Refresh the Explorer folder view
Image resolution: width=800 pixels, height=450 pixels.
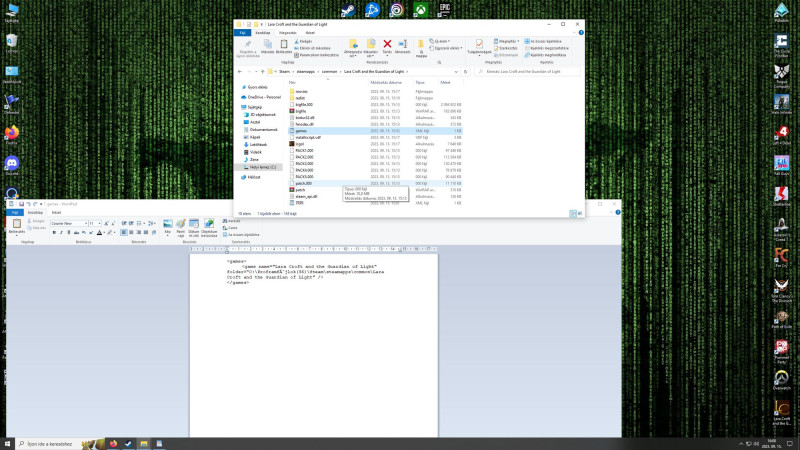point(465,72)
